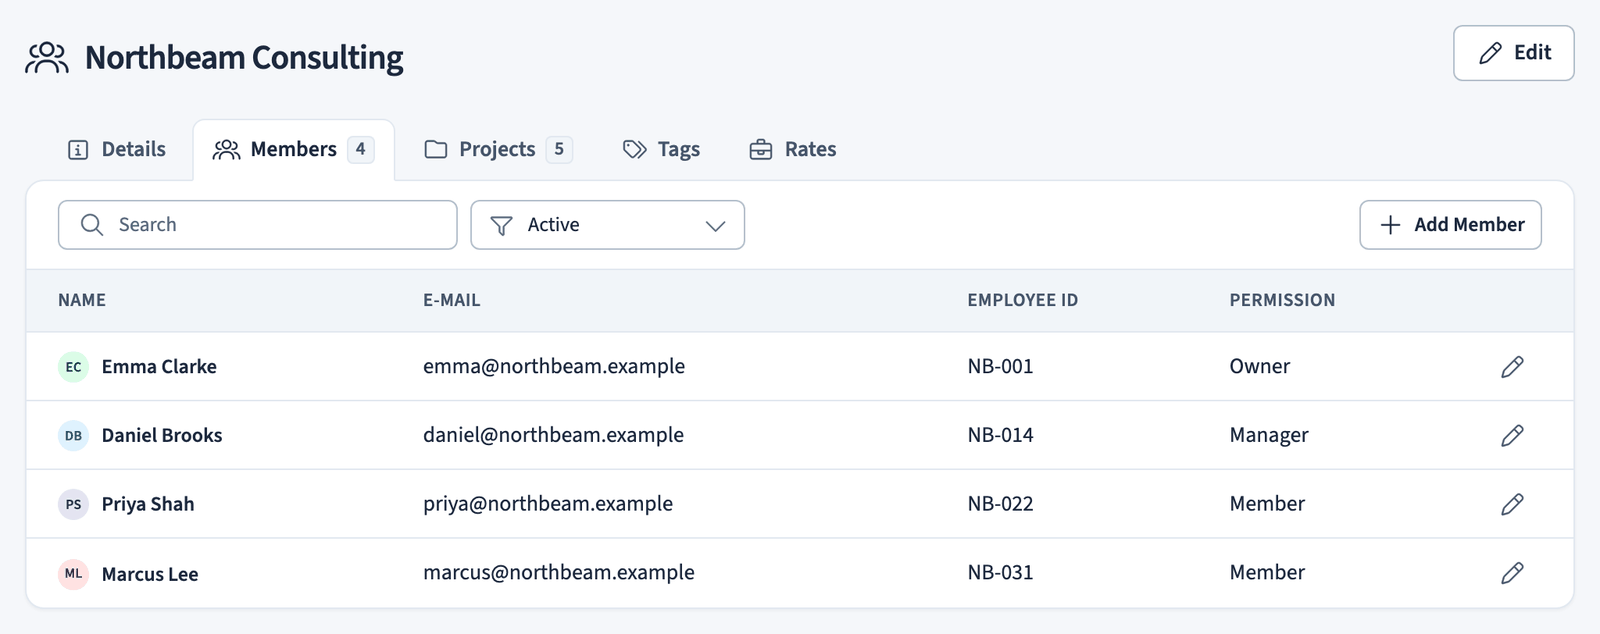This screenshot has width=1600, height=634.
Task: Click the edit pencil for Emma Clarke
Action: [x=1512, y=367]
